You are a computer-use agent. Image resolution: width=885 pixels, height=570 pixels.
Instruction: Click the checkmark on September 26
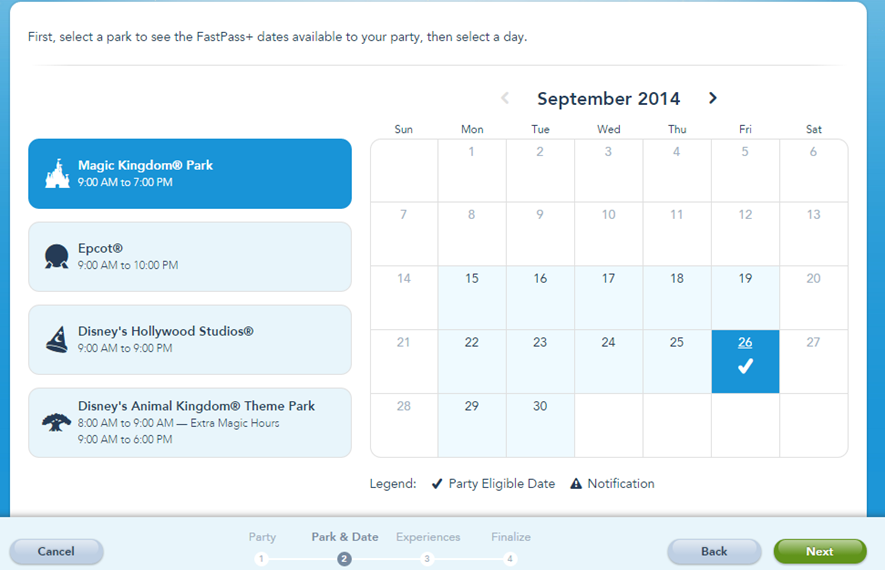click(745, 367)
